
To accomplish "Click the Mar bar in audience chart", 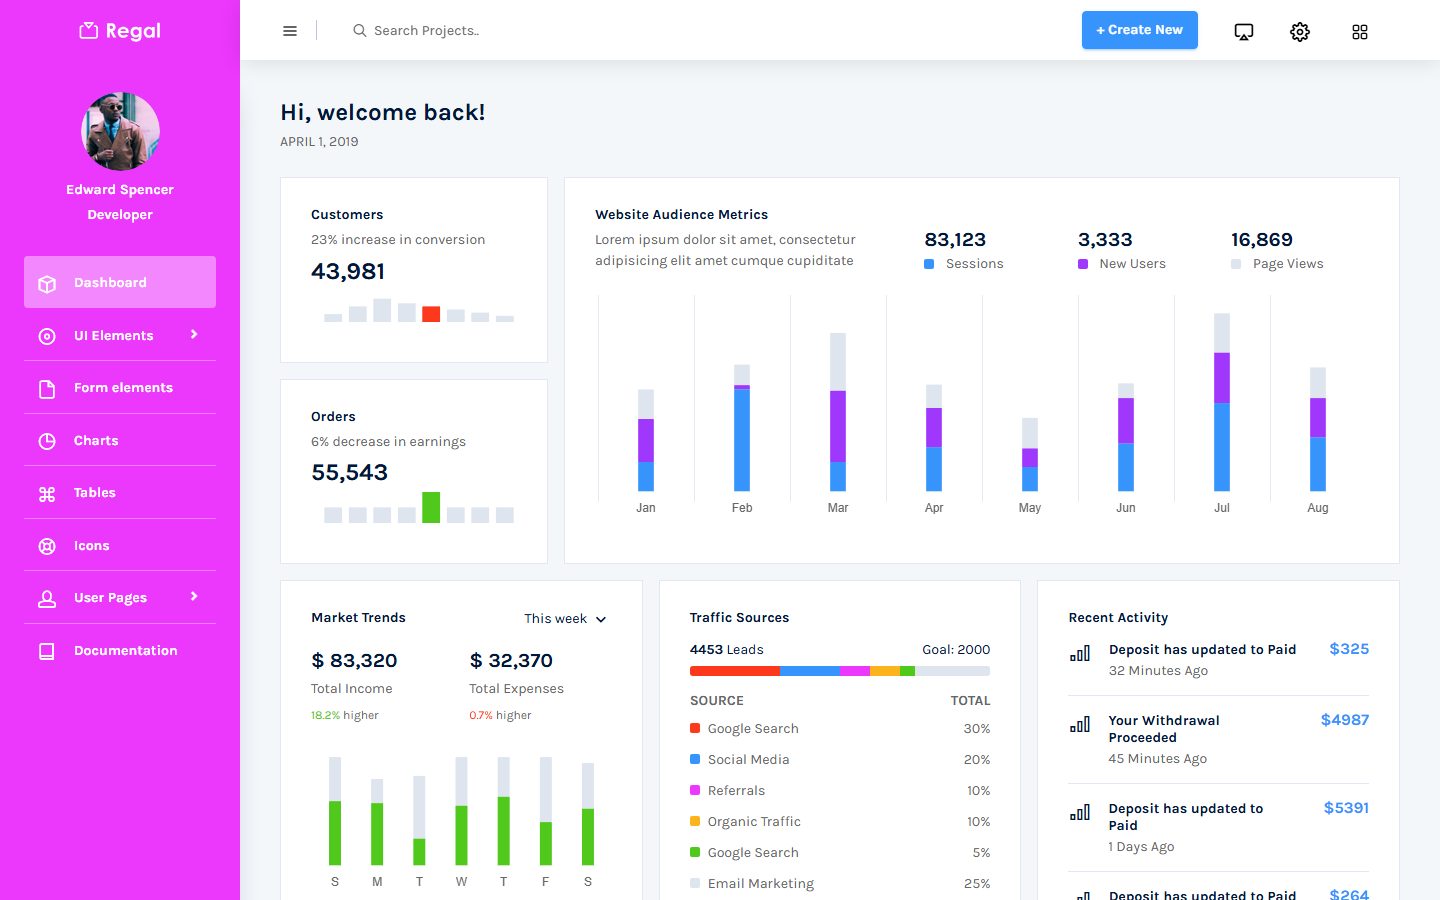I will [838, 412].
